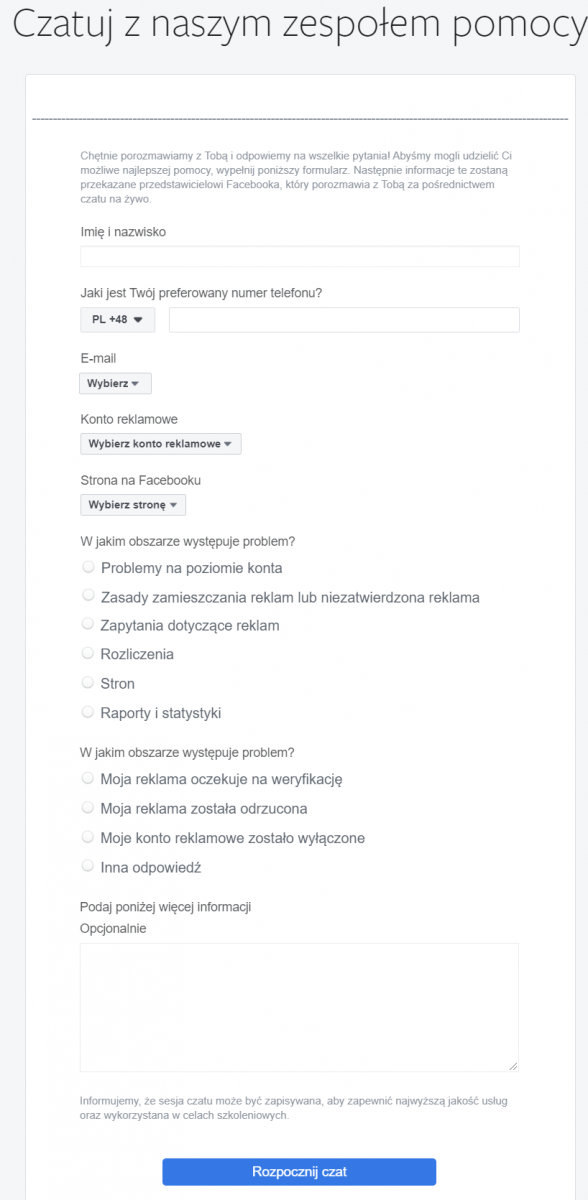This screenshot has width=588, height=1200.
Task: Open the Wybierz stronę dropdown
Action: [x=132, y=504]
